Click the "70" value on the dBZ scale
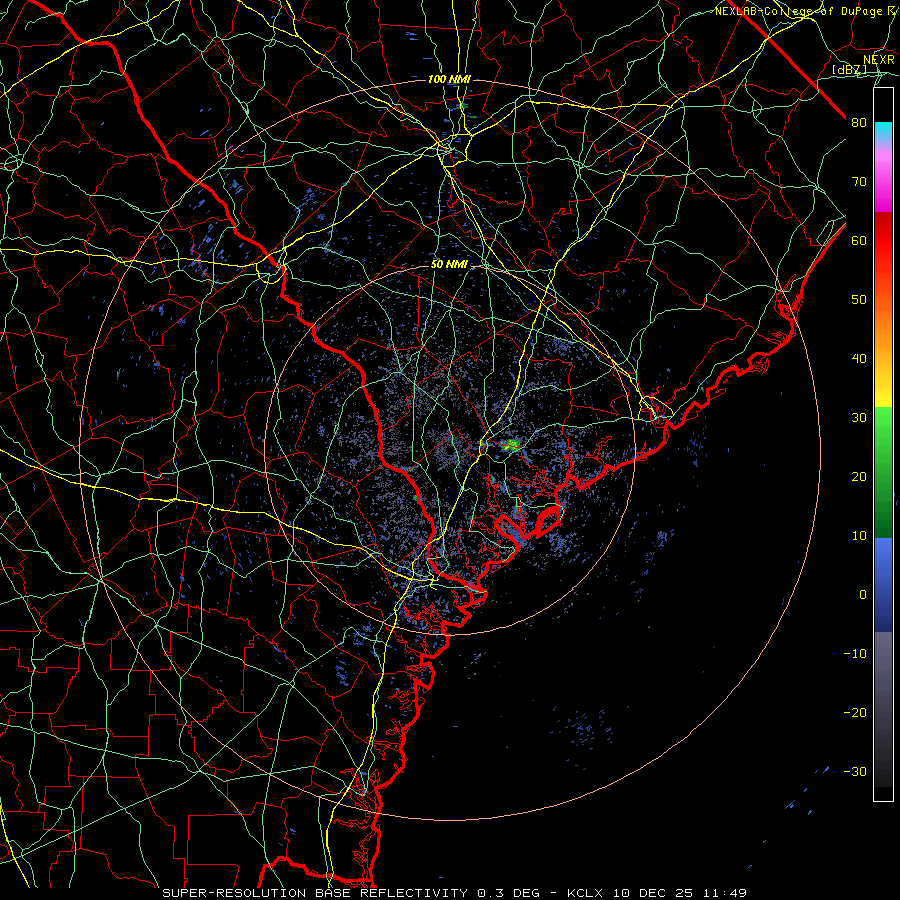Image resolution: width=900 pixels, height=900 pixels. click(859, 182)
